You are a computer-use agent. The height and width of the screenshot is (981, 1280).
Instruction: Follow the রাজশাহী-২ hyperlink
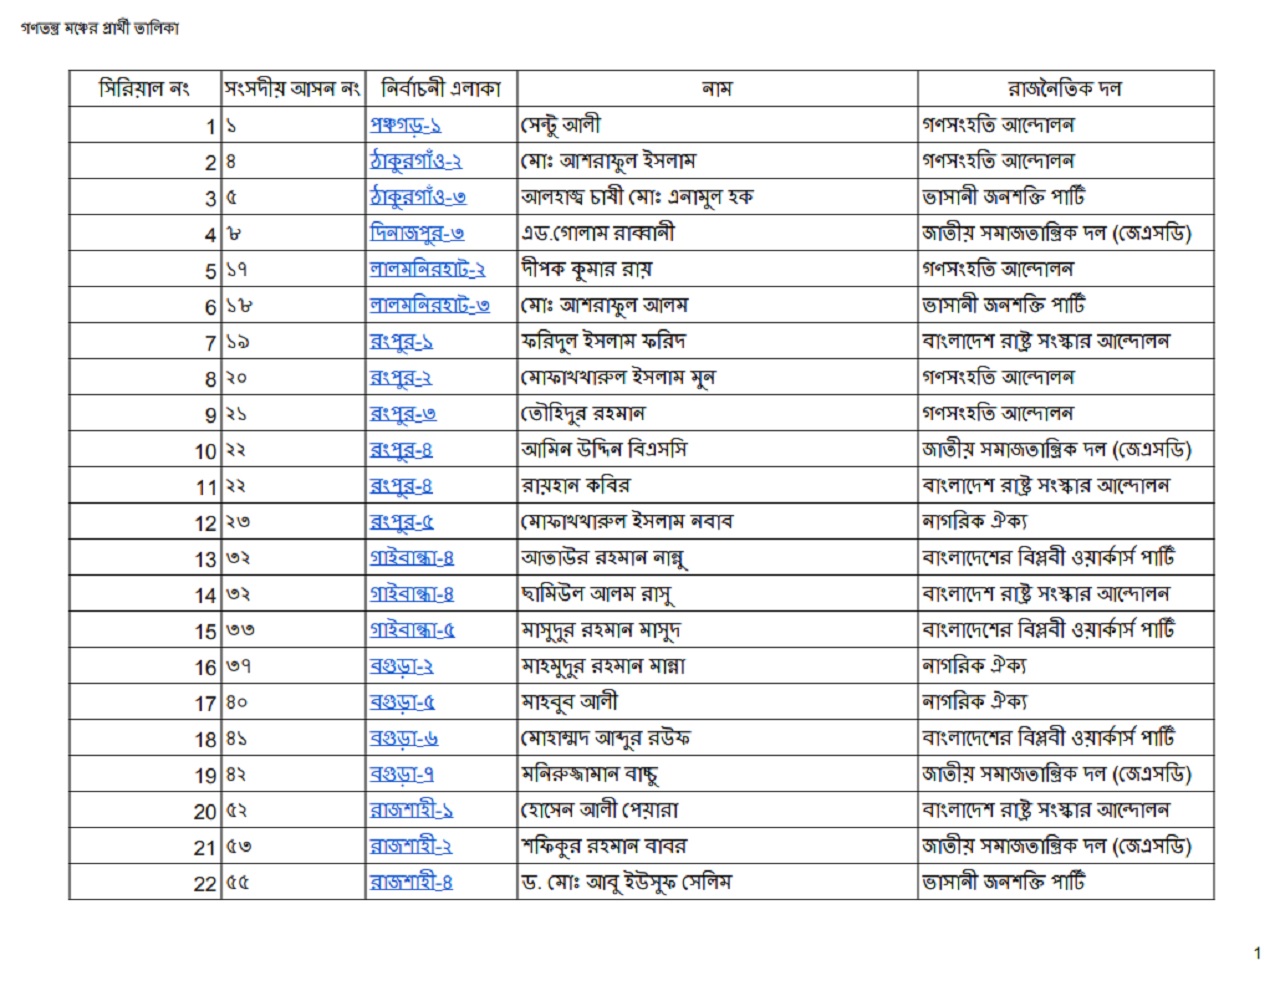click(x=411, y=847)
